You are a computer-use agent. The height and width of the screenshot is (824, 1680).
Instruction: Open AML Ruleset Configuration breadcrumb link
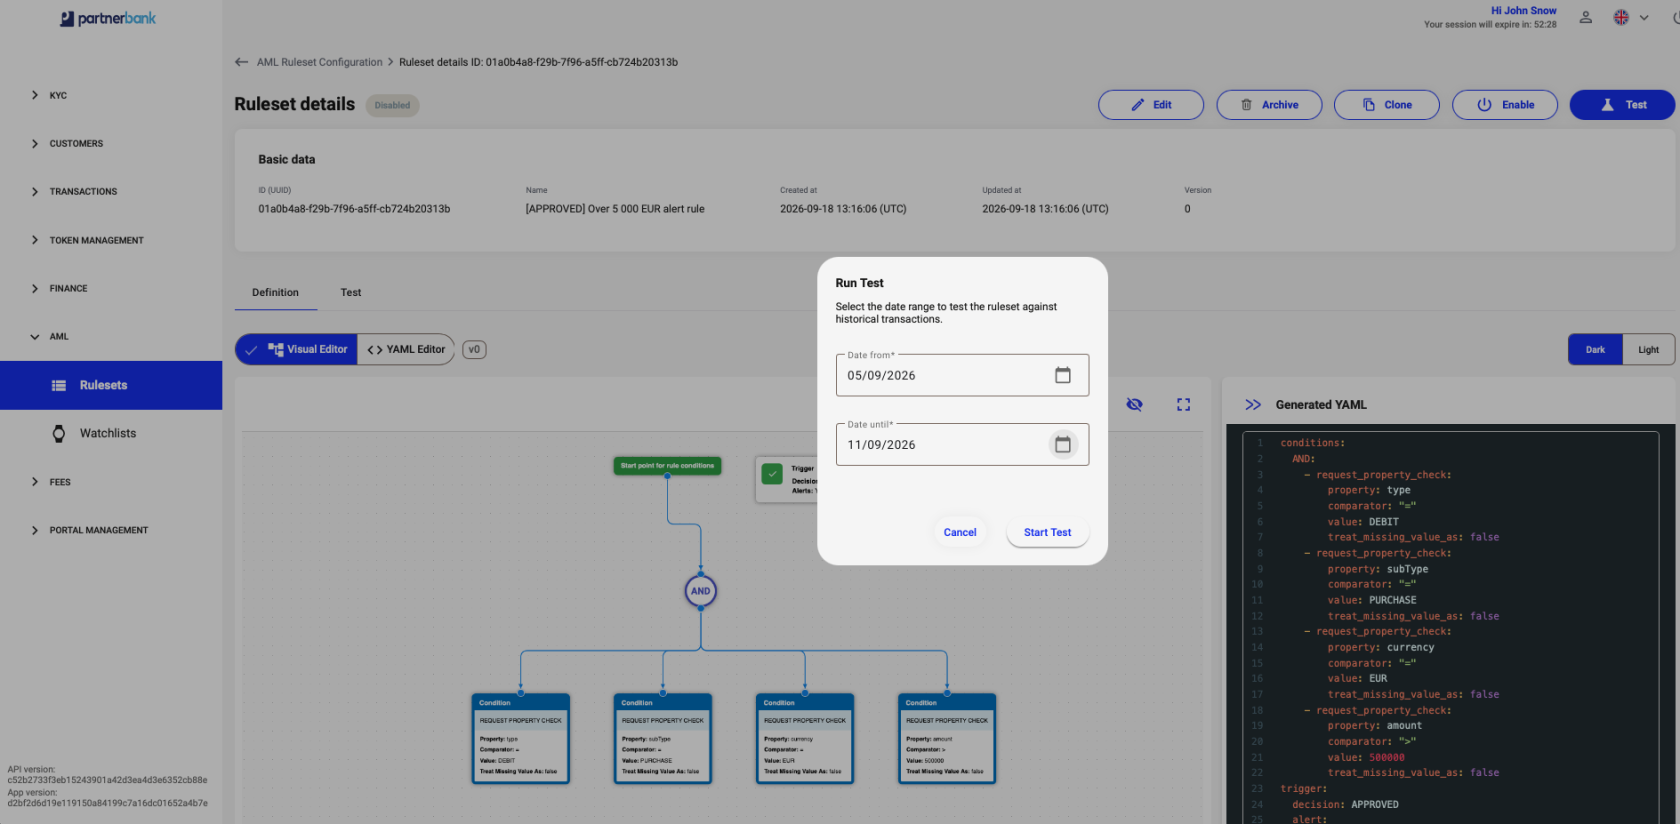point(319,62)
